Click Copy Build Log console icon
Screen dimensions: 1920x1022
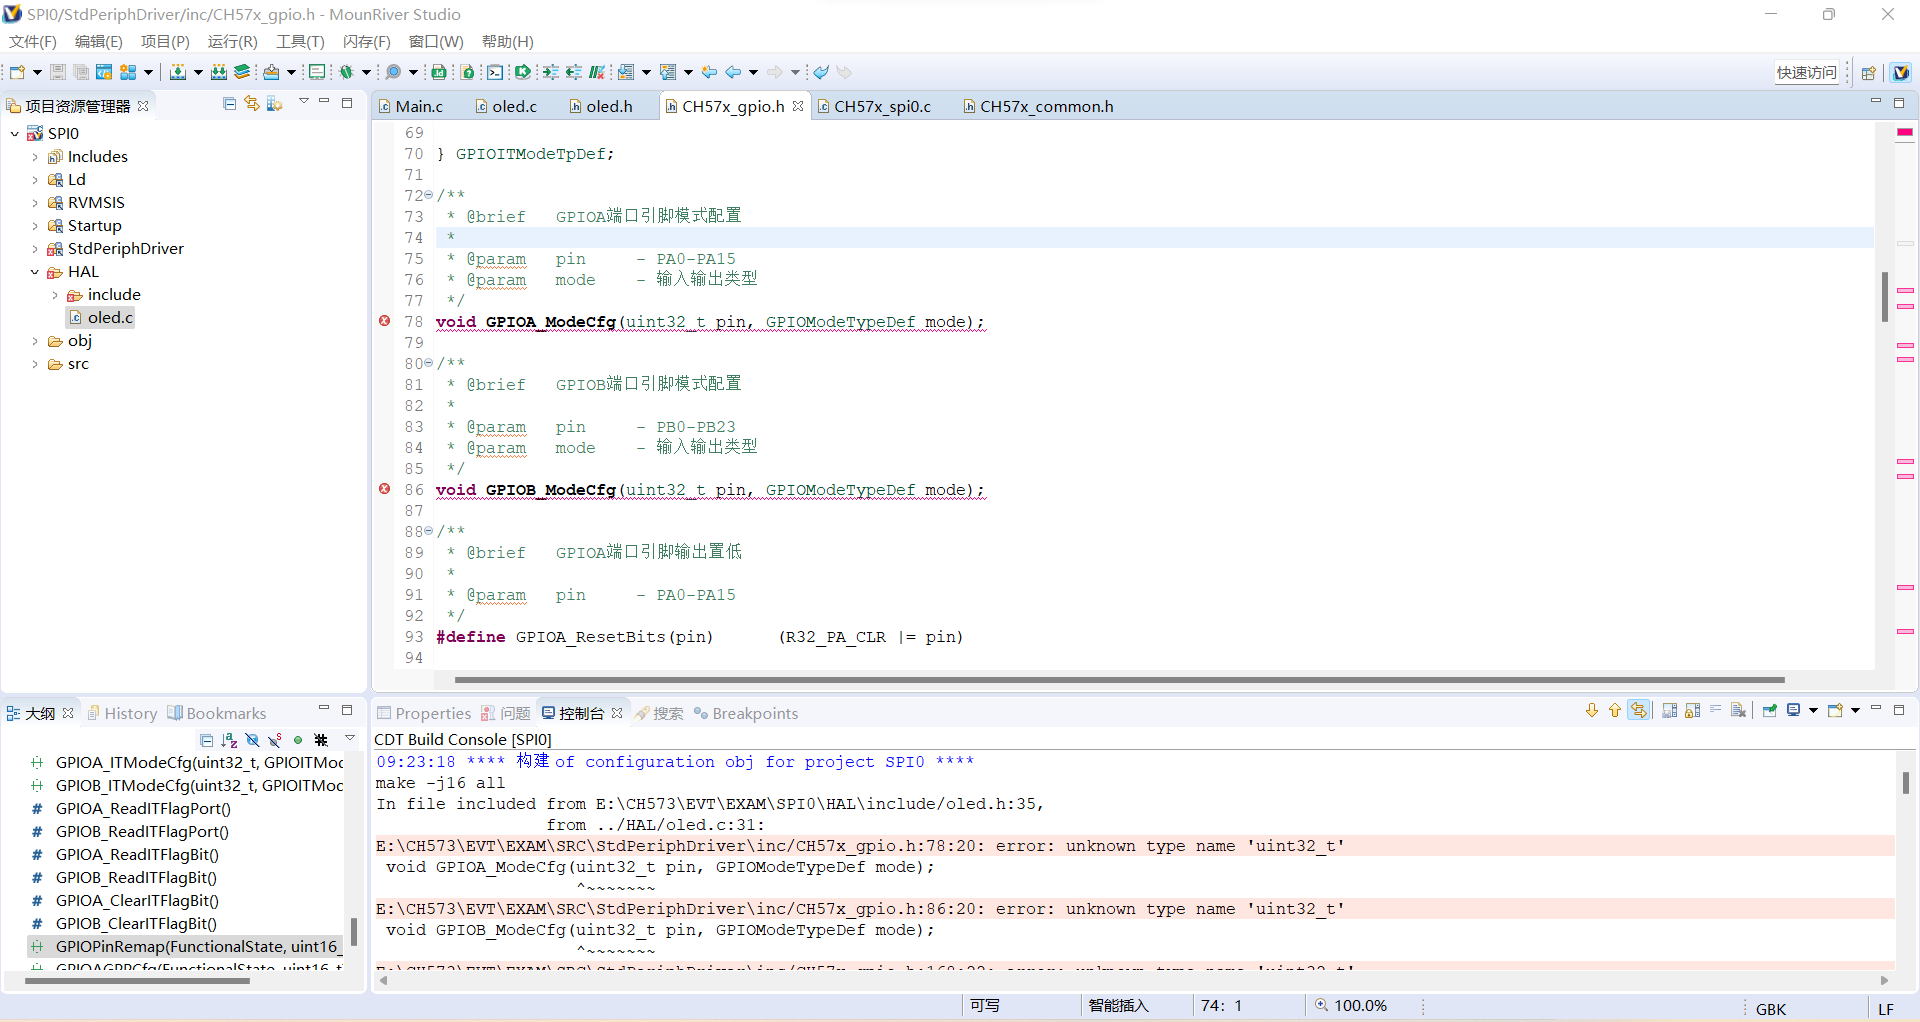coord(1669,711)
